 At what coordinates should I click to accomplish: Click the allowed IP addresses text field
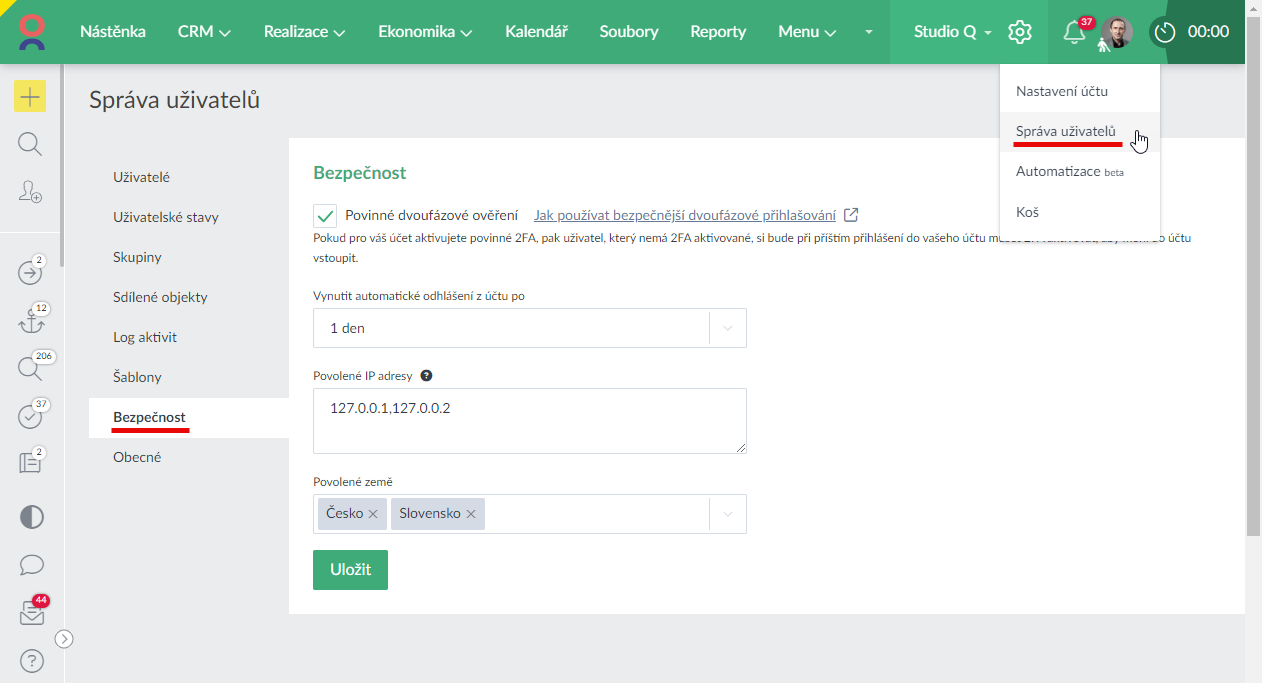point(529,421)
